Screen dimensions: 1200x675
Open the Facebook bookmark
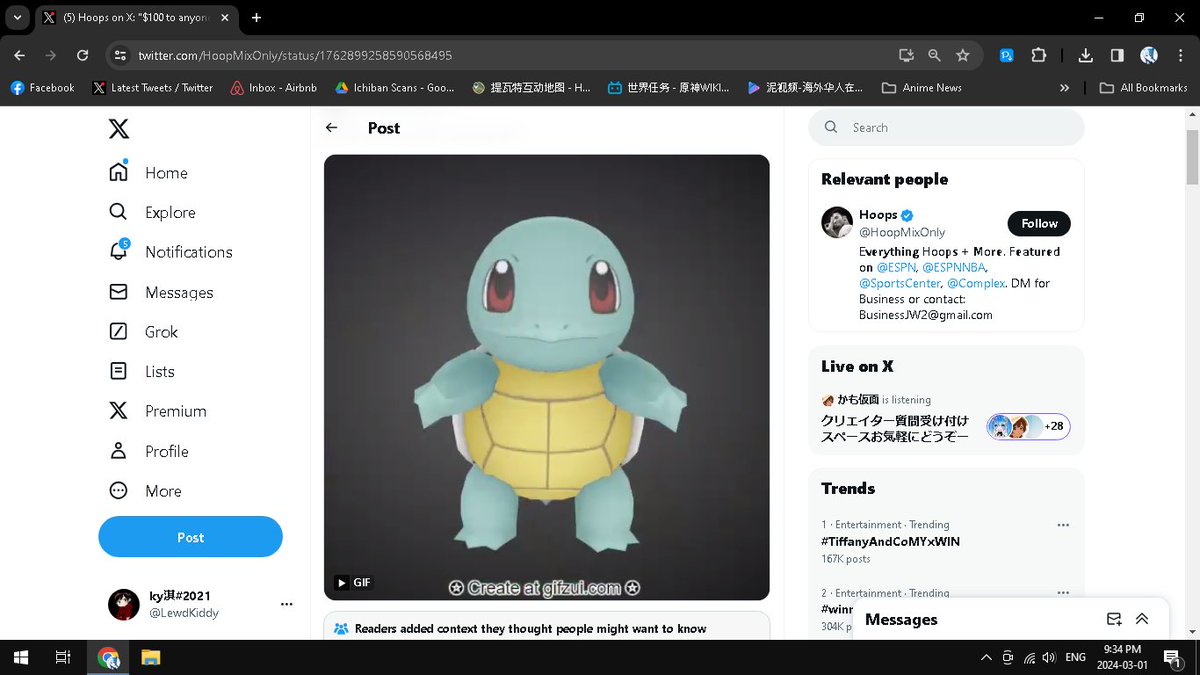42,88
